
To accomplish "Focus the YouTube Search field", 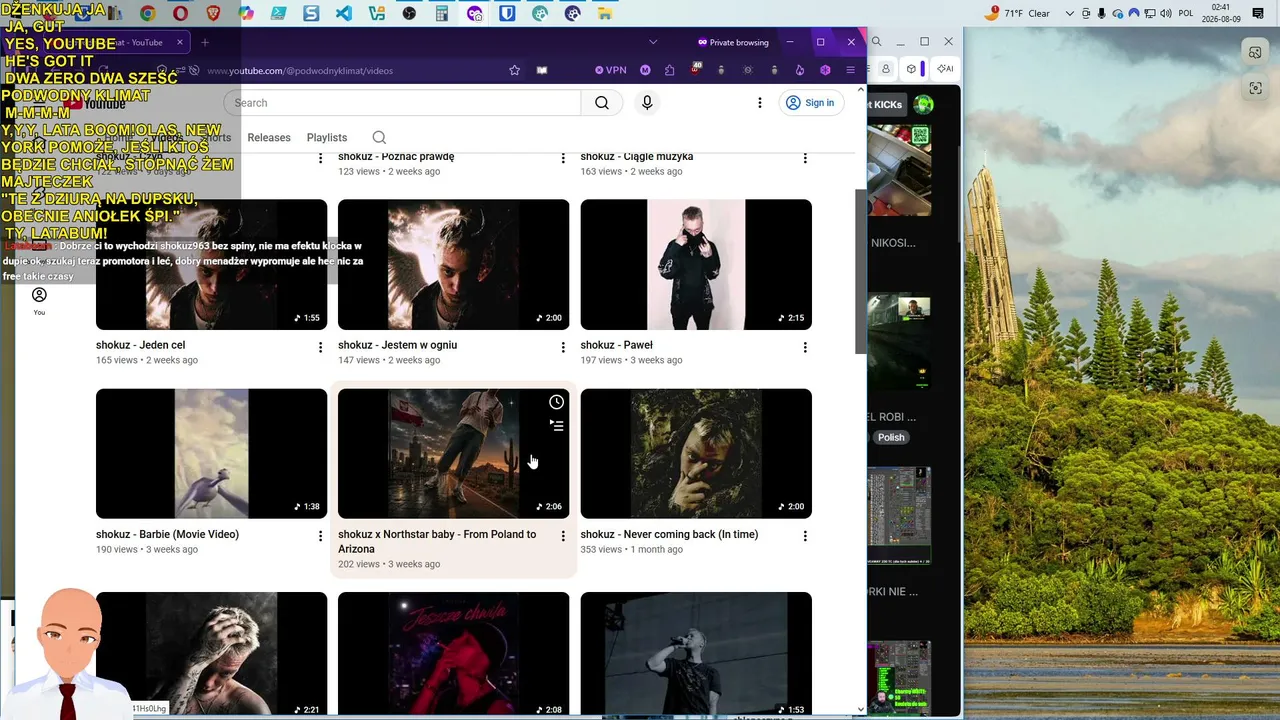I will 402,103.
